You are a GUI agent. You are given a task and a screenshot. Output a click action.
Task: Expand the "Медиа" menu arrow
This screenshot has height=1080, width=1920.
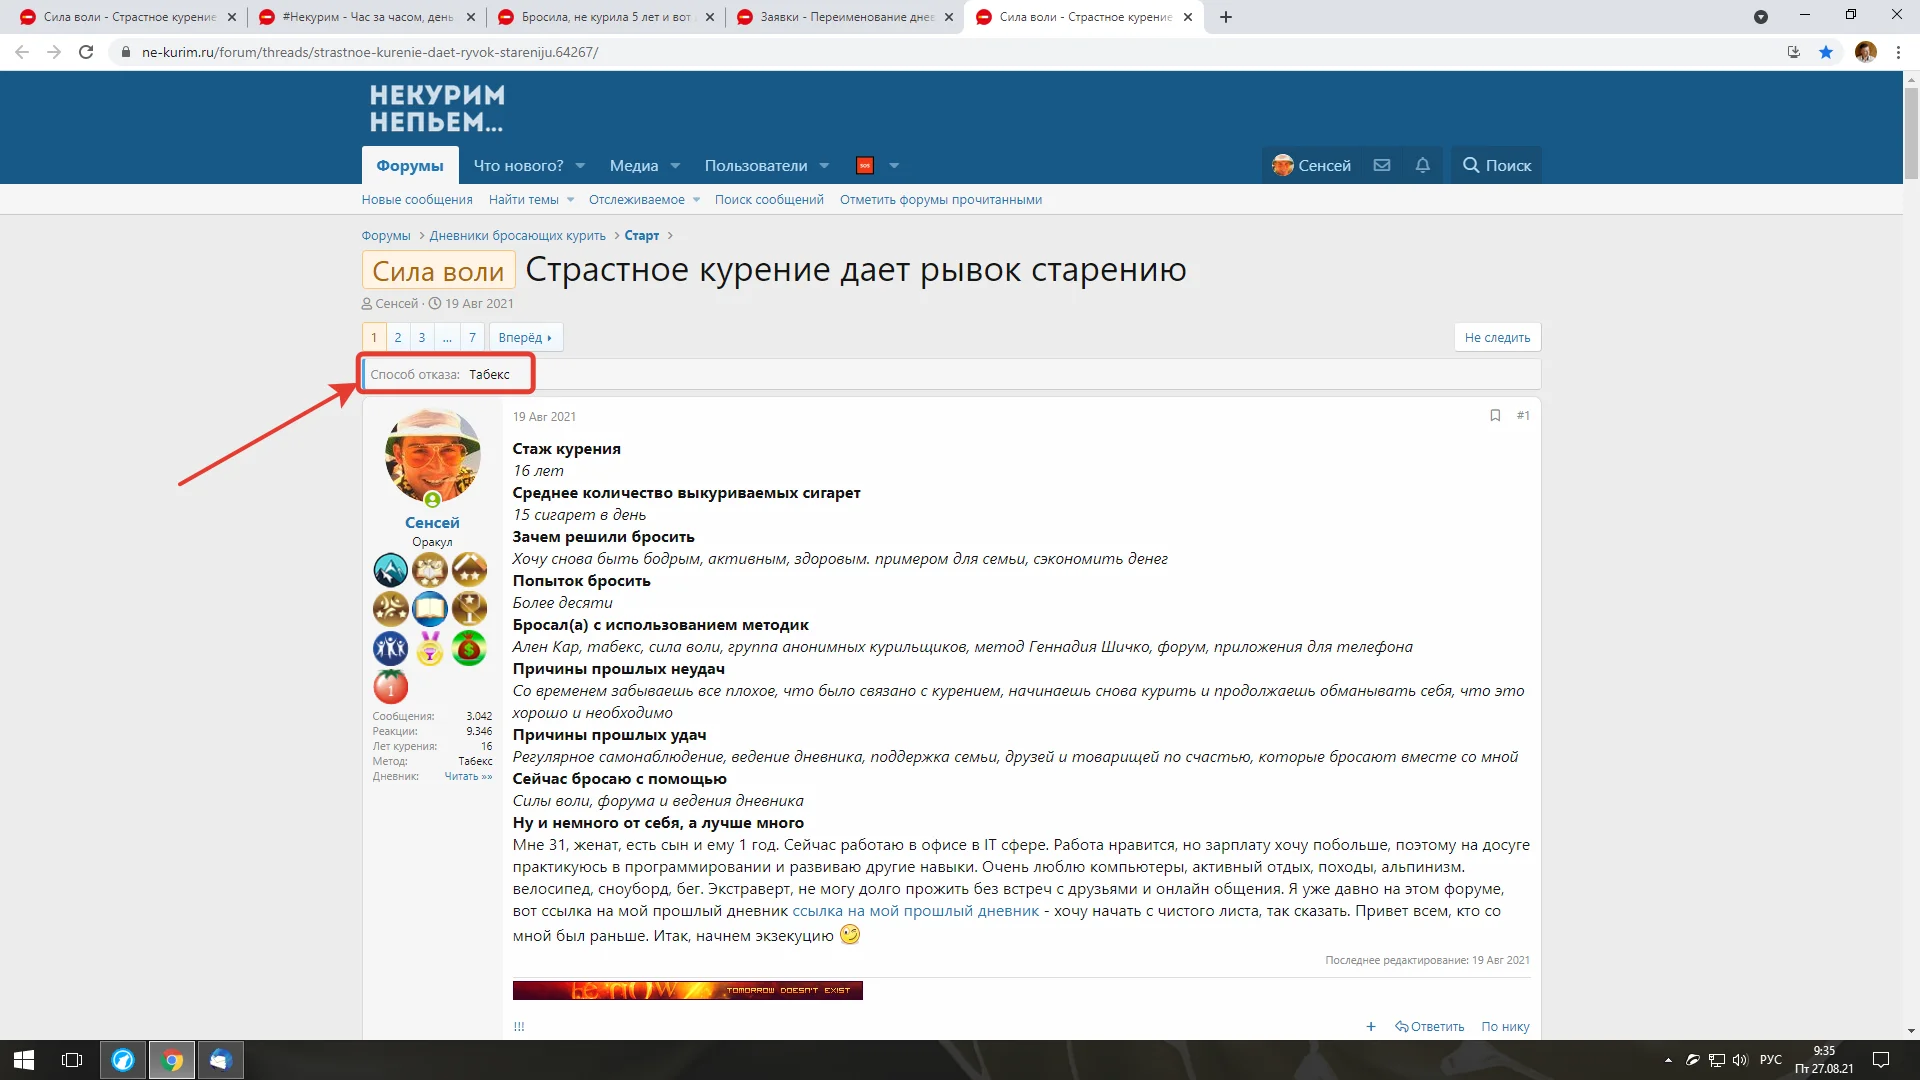coord(675,166)
